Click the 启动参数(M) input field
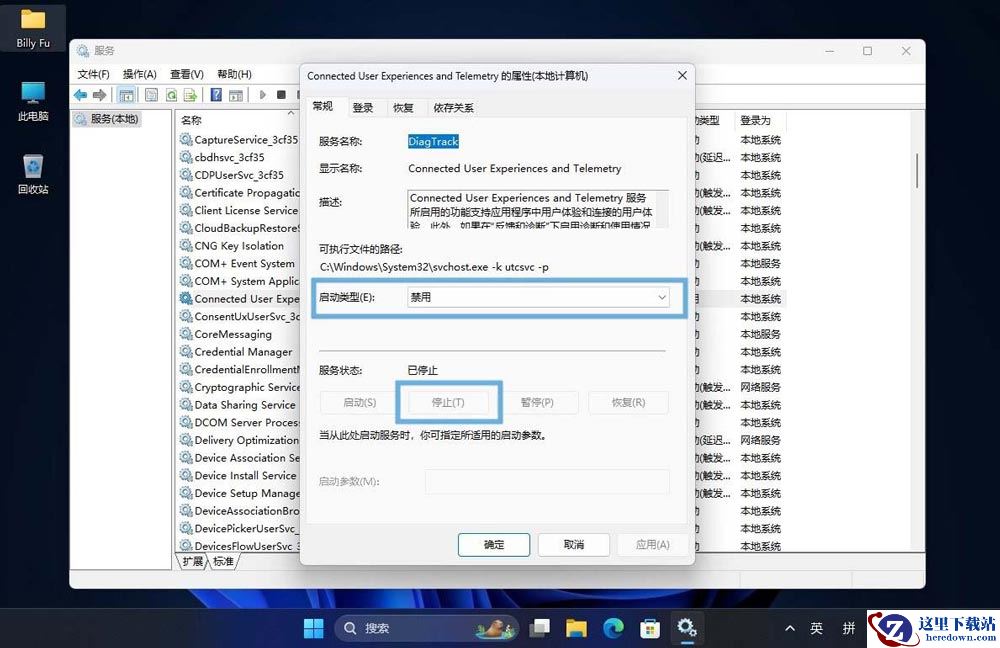This screenshot has width=1000, height=648. click(547, 482)
